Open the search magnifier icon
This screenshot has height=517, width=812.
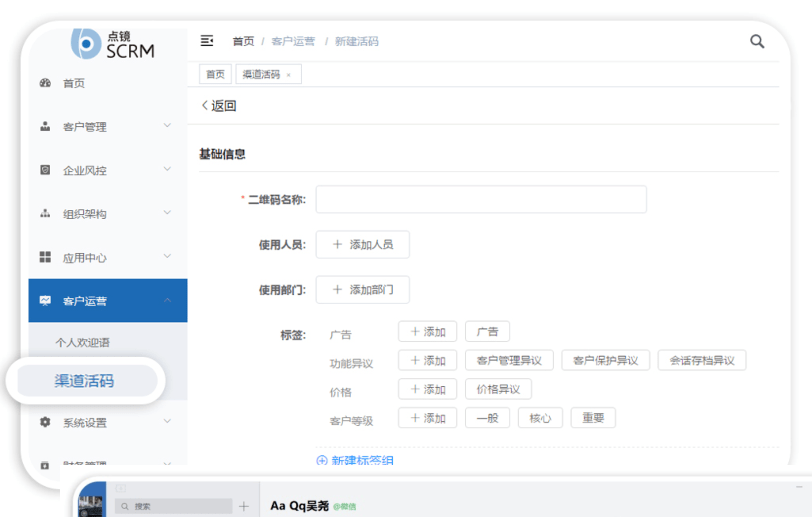(757, 41)
